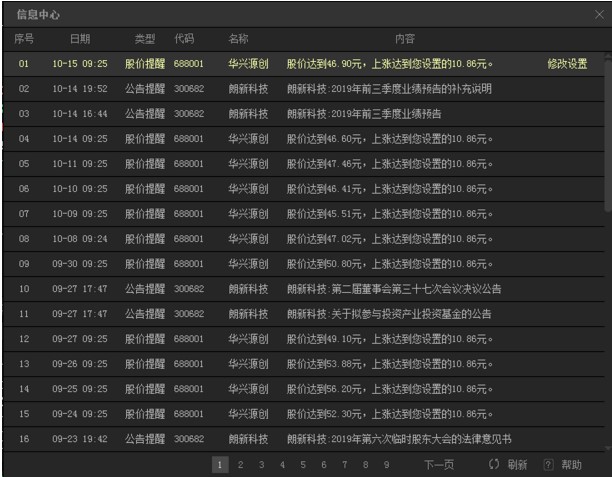Select the 股价达到45.51元 alert row
612x477 pixels.
click(x=303, y=214)
